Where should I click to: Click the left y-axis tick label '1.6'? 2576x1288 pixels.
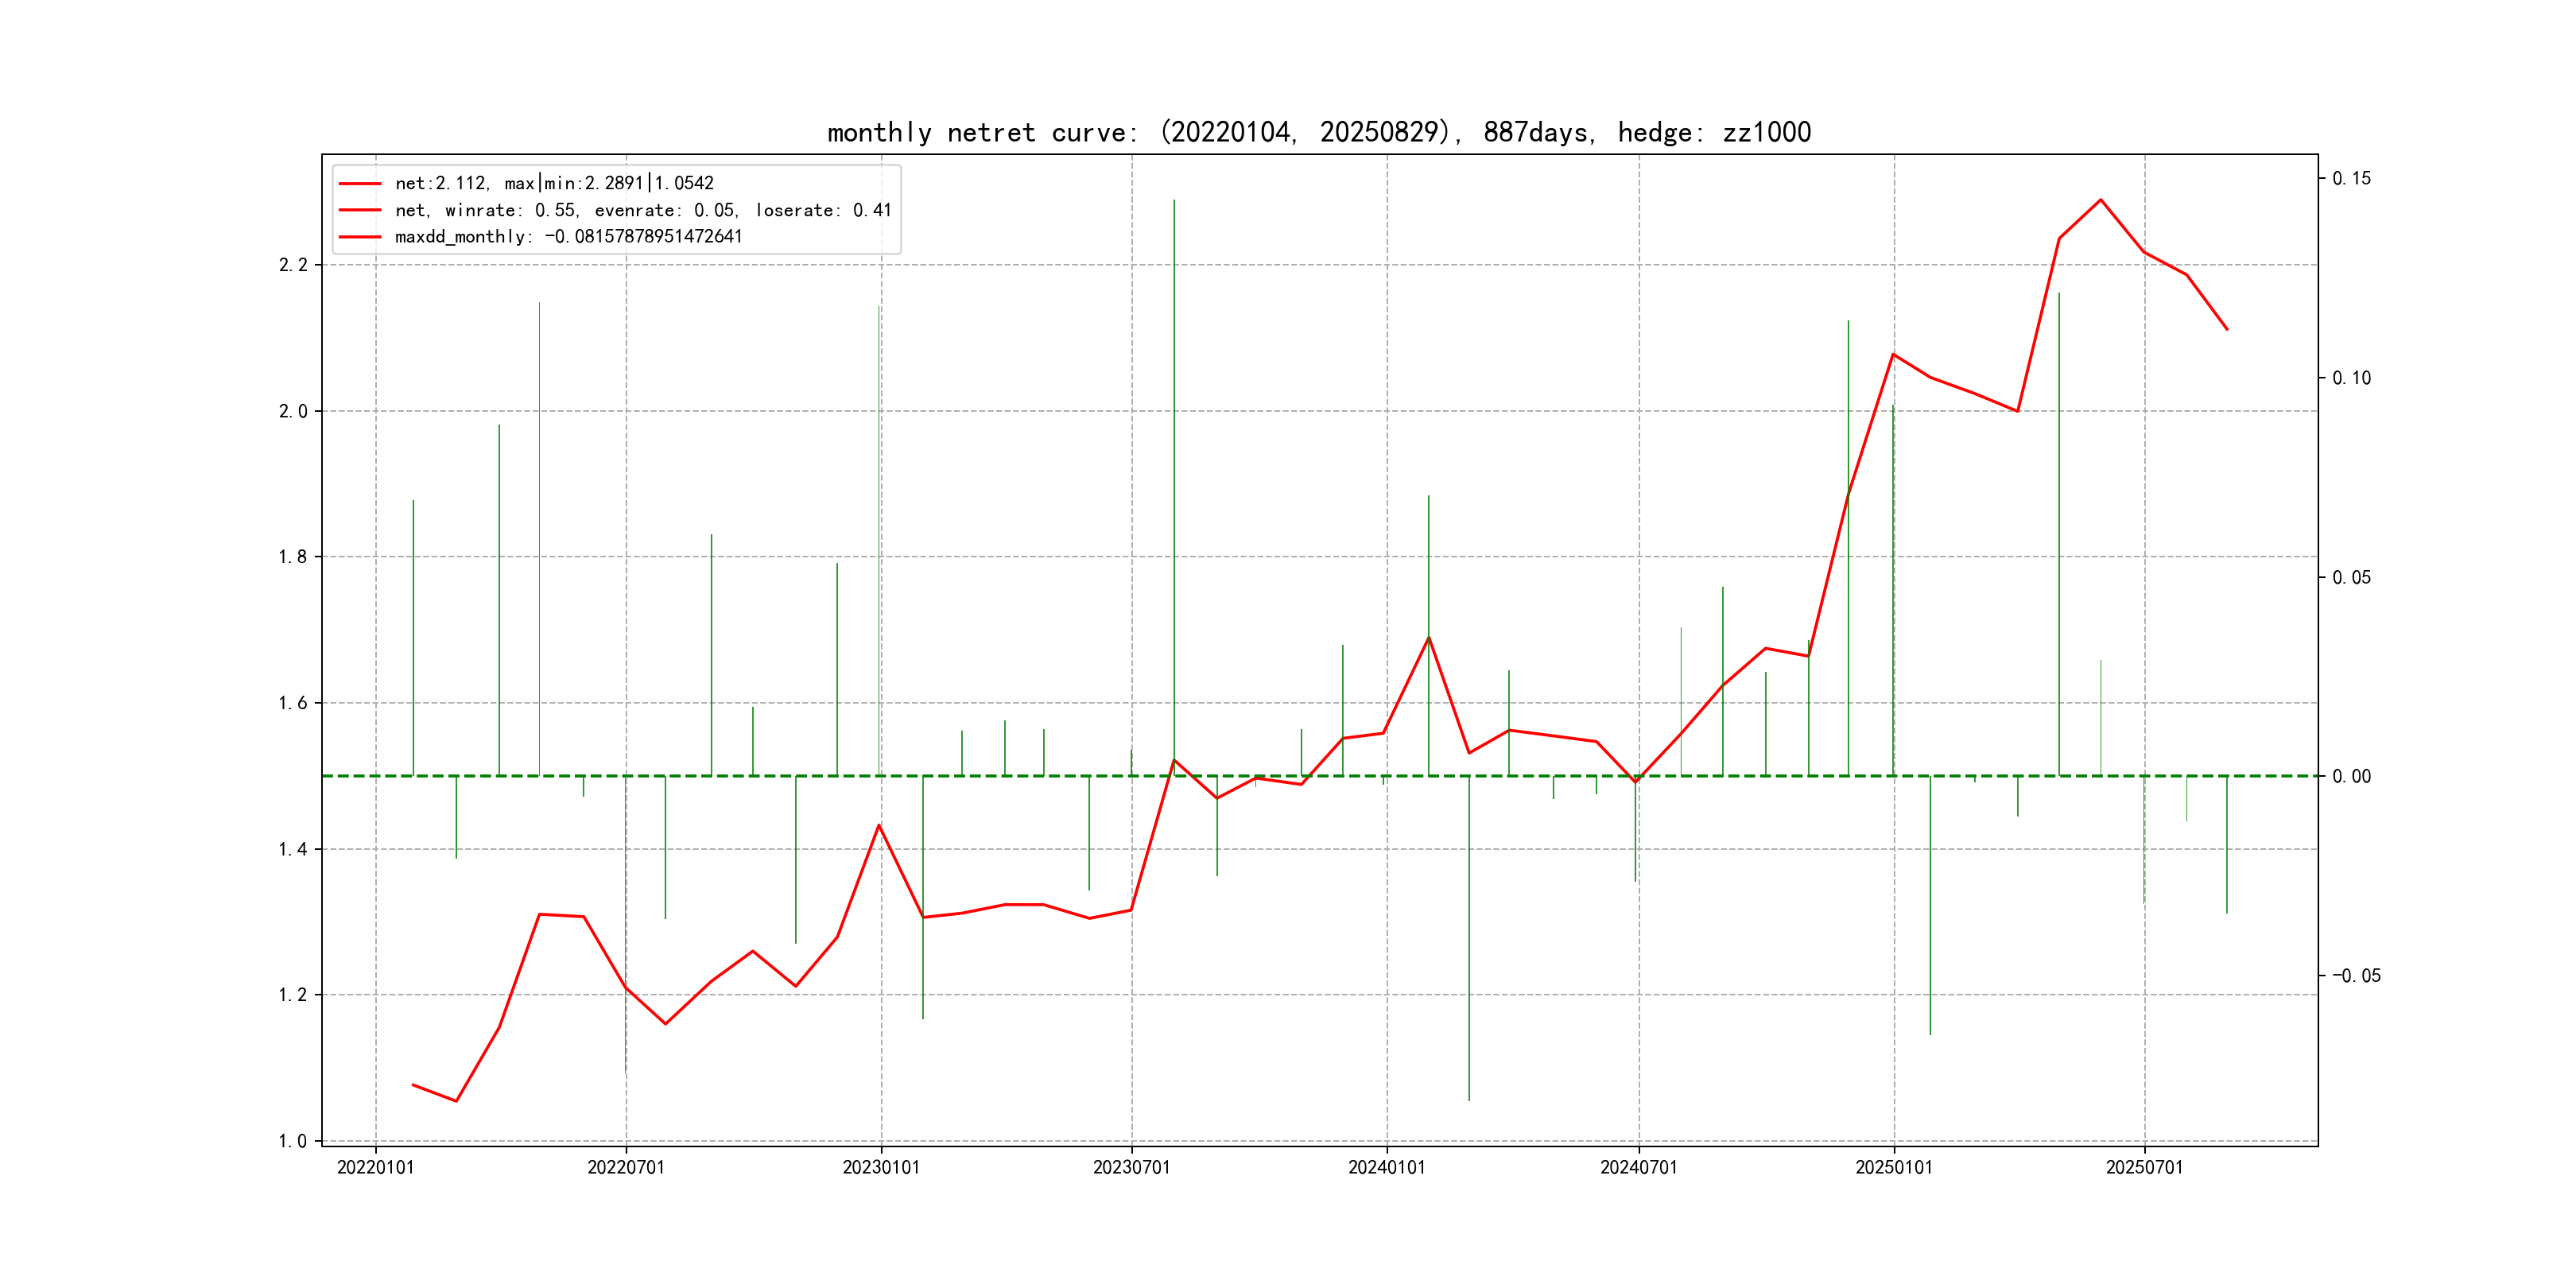click(293, 703)
